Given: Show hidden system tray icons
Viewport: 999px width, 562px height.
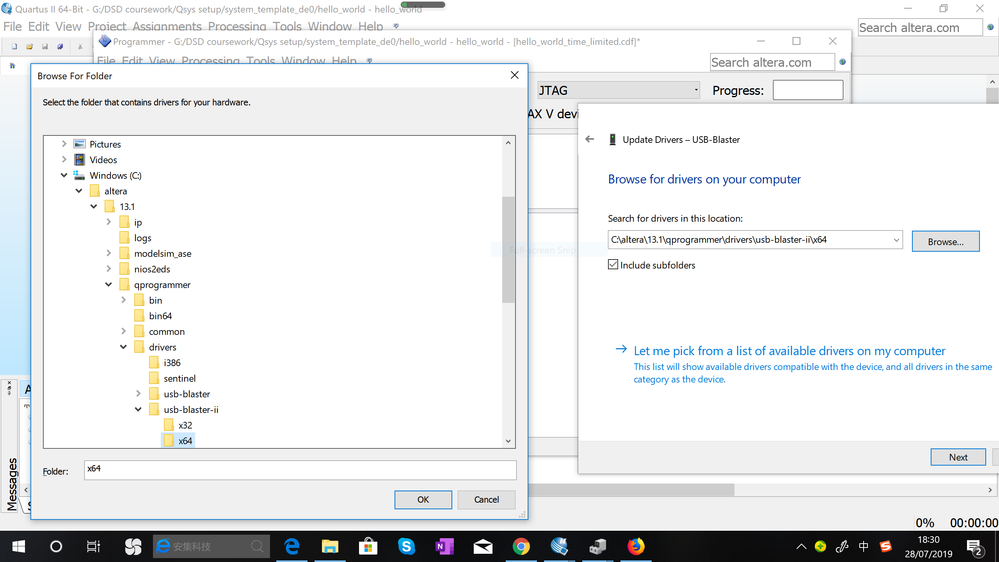Looking at the screenshot, I should click(801, 546).
